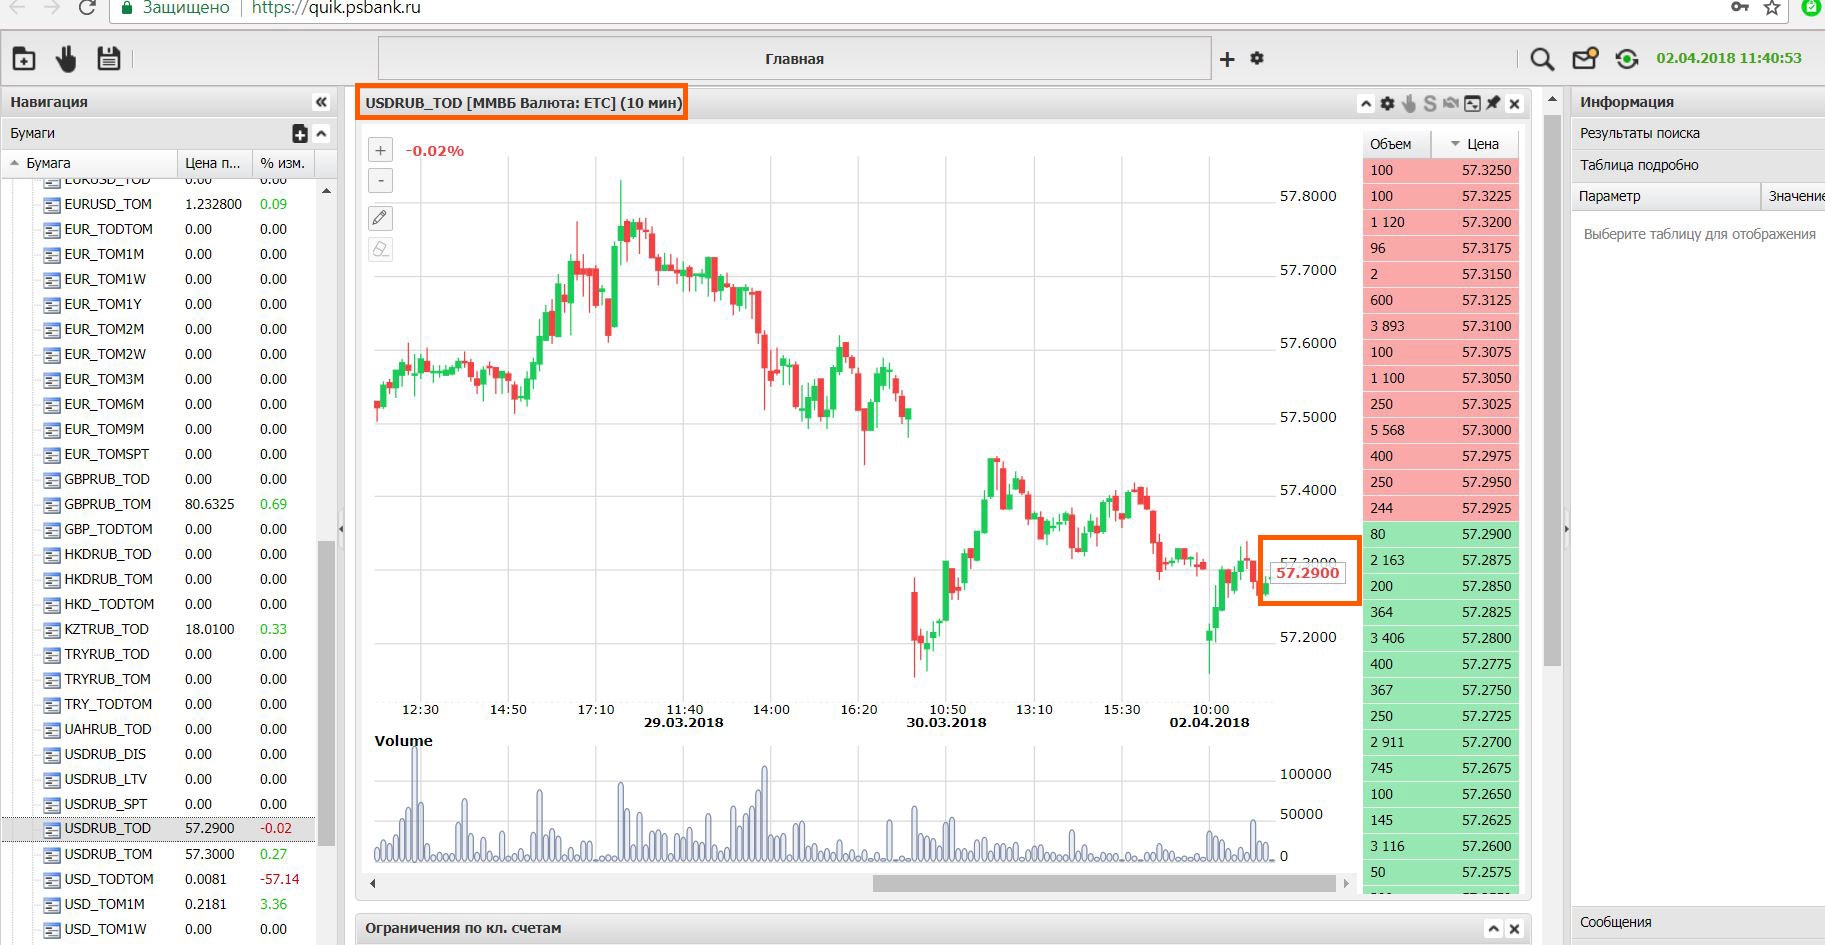The image size is (1825, 945).
Task: Click the chart panel hand icon
Action: click(x=1408, y=103)
